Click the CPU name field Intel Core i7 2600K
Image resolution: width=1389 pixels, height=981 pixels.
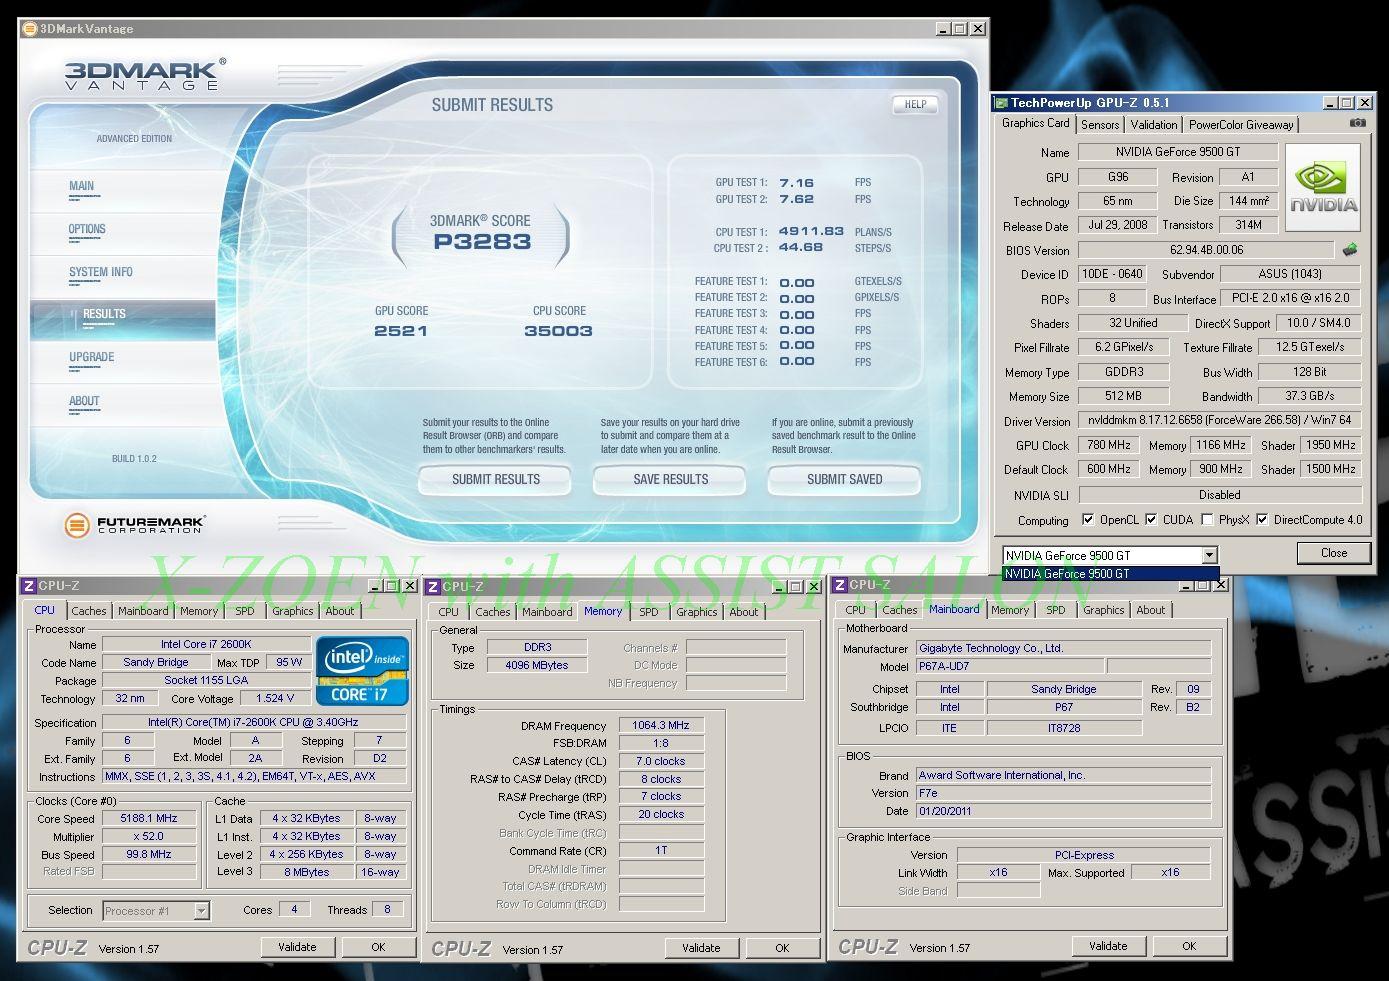click(206, 645)
